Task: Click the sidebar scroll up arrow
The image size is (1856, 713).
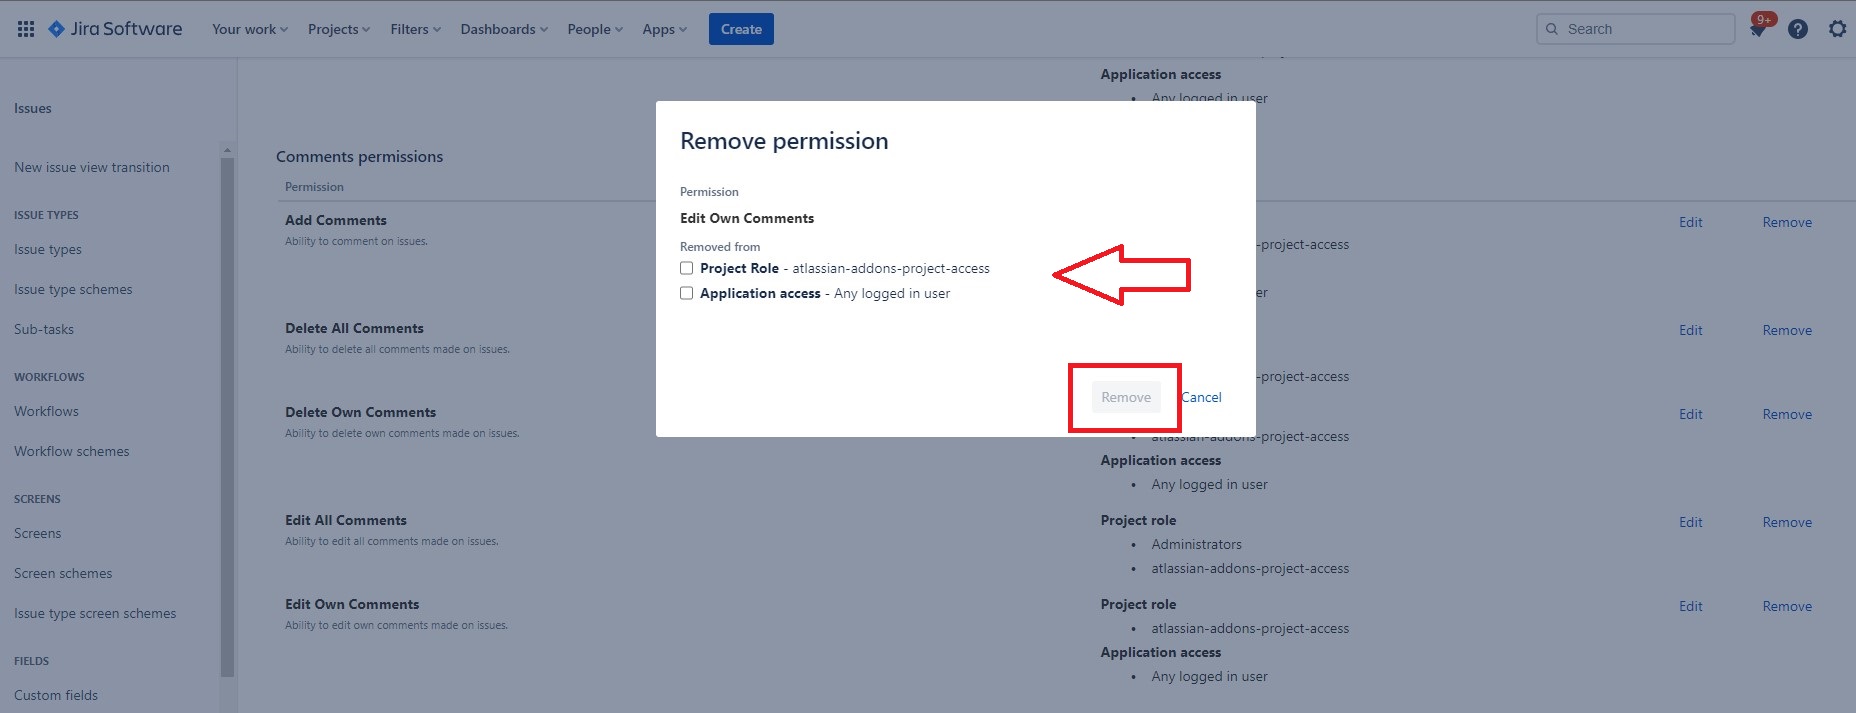Action: [227, 150]
